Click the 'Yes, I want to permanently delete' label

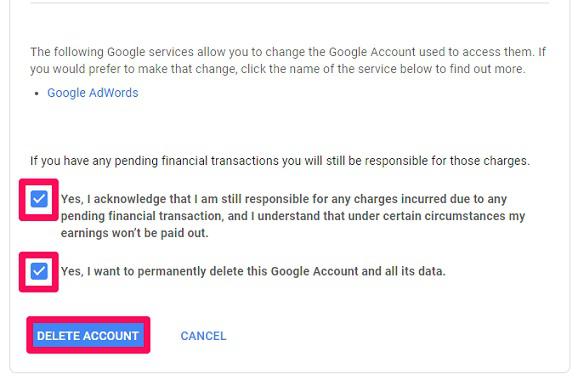coord(253,272)
